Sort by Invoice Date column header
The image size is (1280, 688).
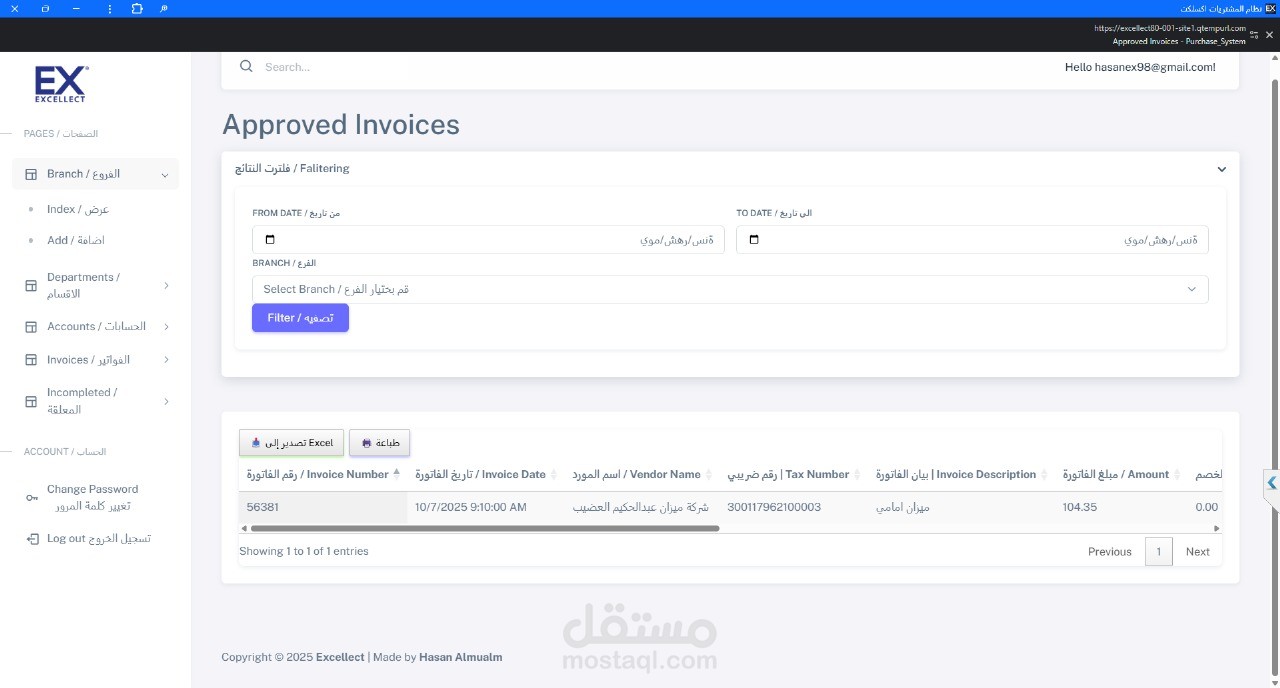[x=485, y=474]
